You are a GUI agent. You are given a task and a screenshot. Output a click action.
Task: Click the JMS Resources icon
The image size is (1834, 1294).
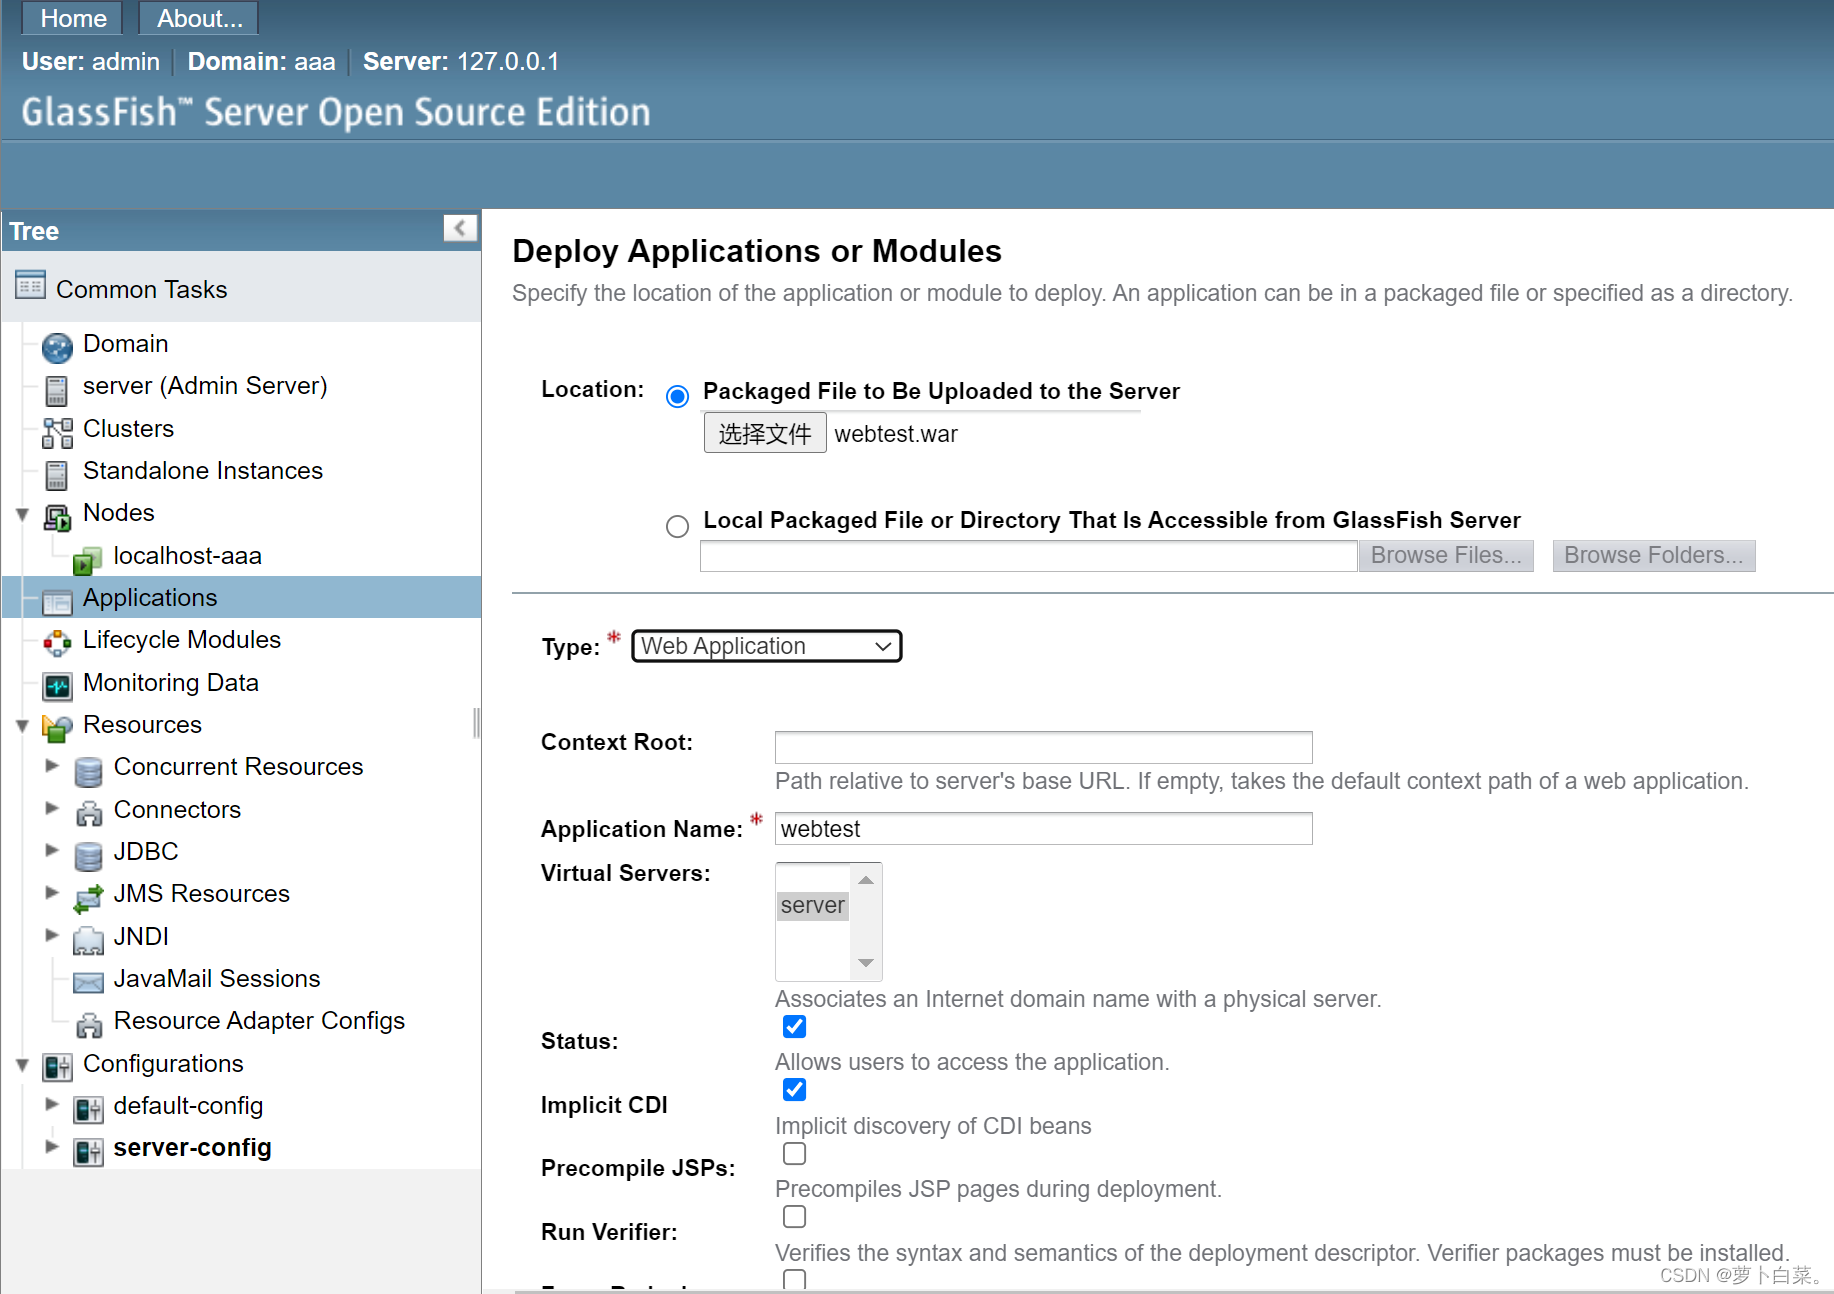(88, 897)
